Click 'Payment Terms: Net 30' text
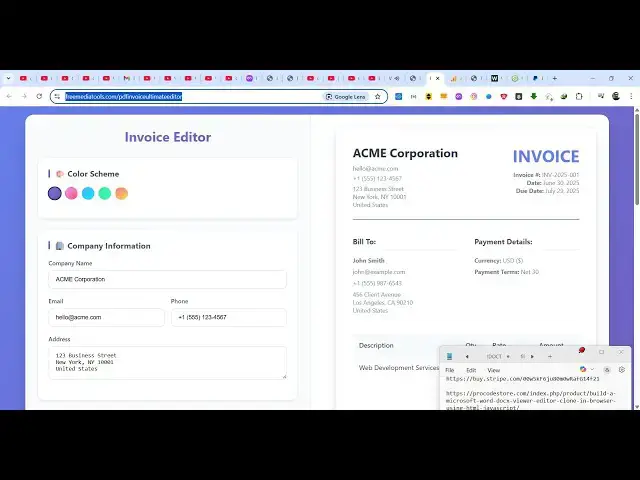Screen dimensions: 640x480 click(506, 272)
